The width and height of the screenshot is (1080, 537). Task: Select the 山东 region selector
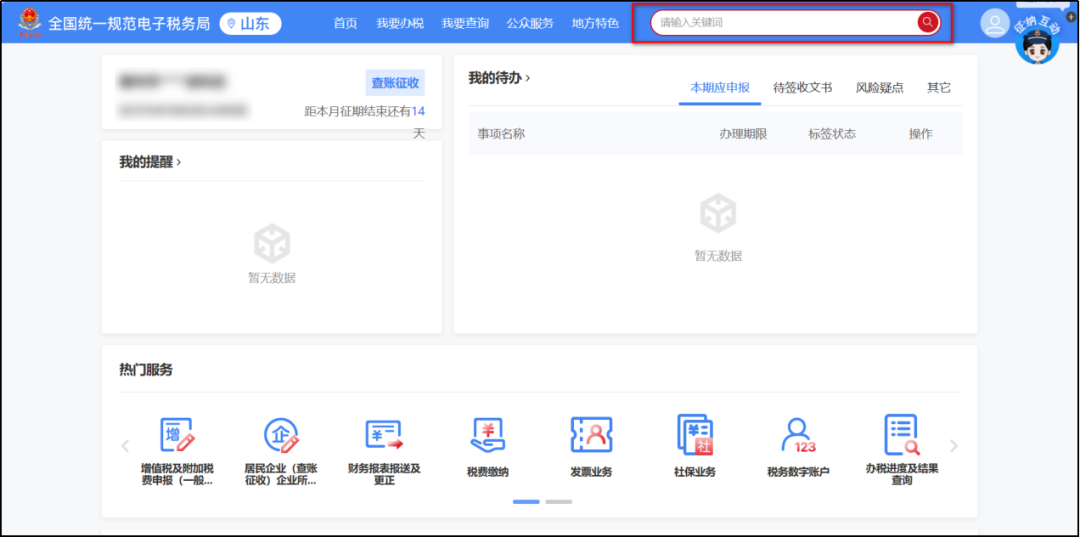click(250, 24)
